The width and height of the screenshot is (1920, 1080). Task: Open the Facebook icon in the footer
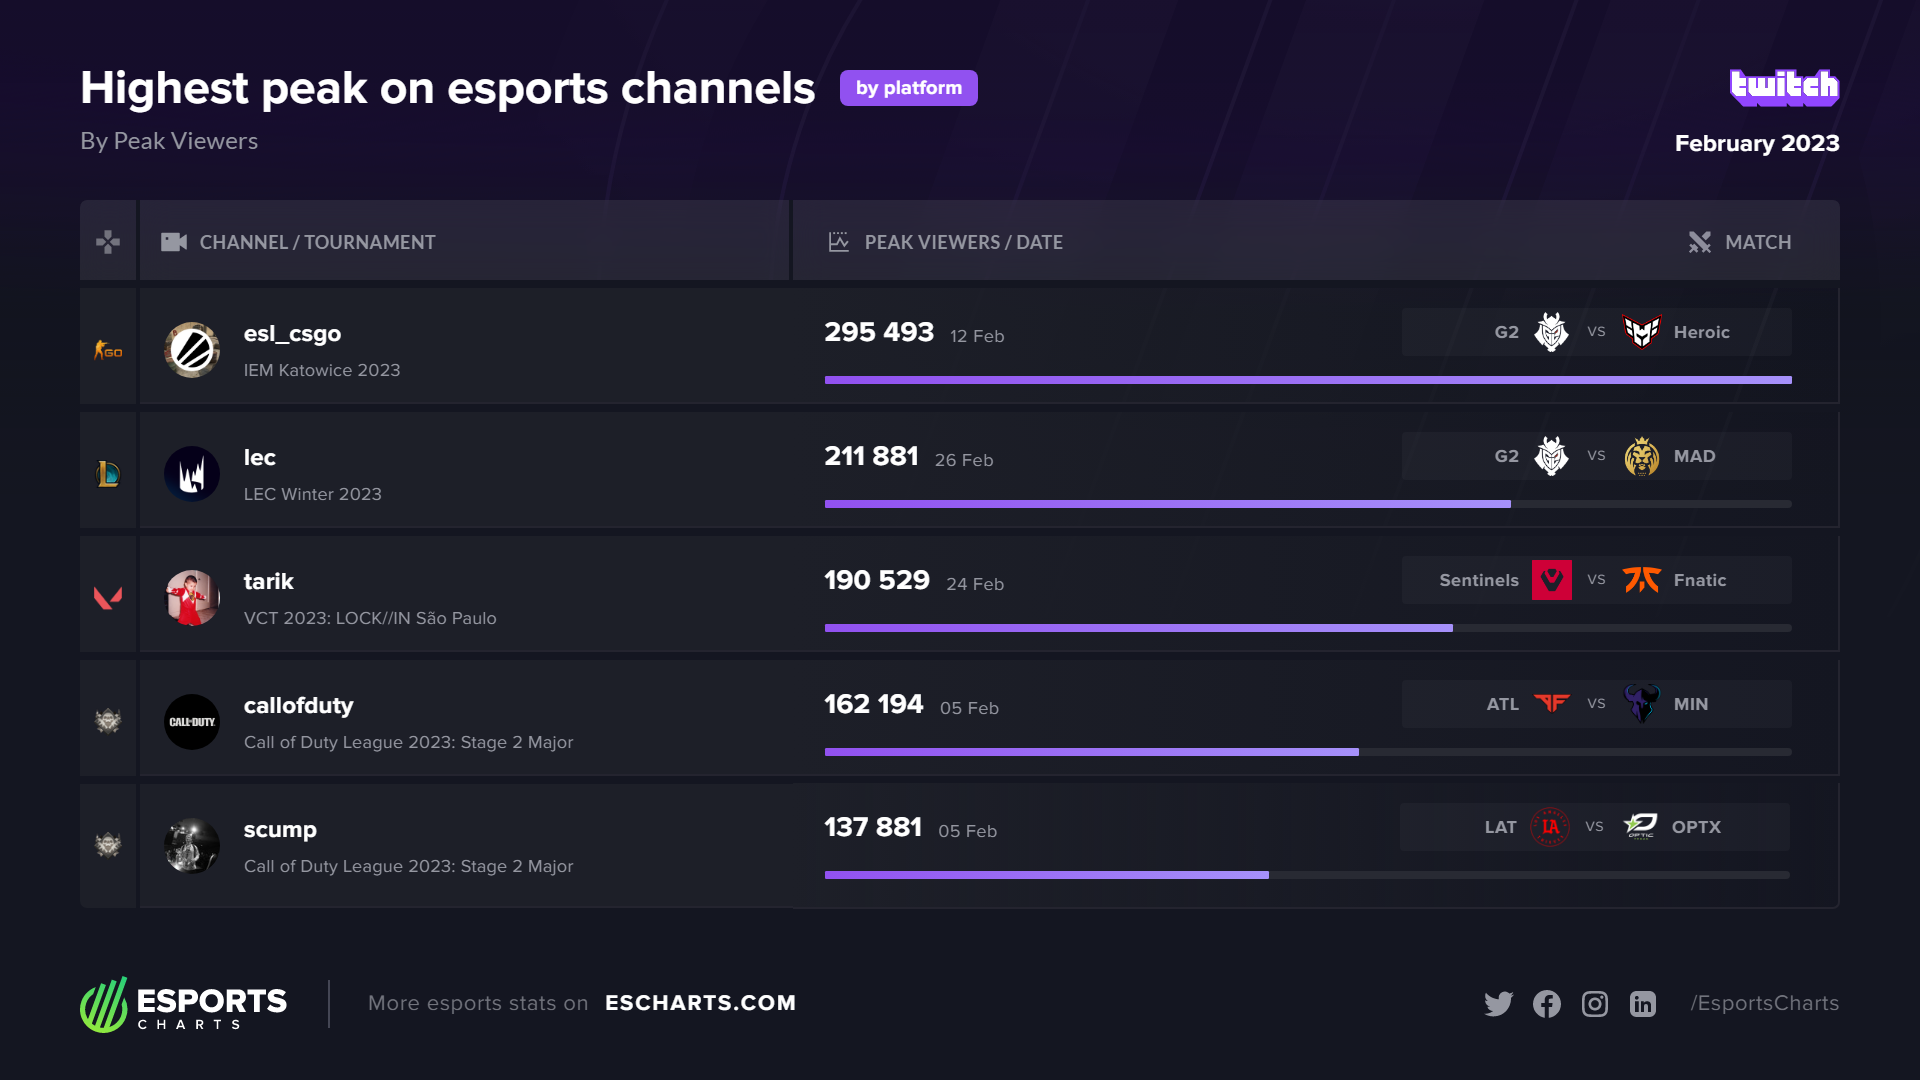1547,1003
